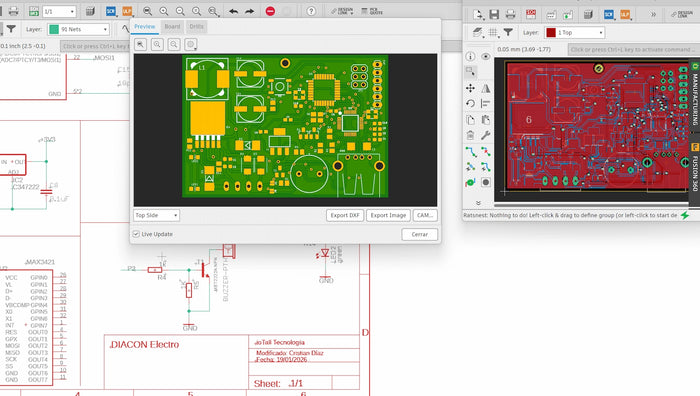Expand more tools chevron in board sidebar

478,203
